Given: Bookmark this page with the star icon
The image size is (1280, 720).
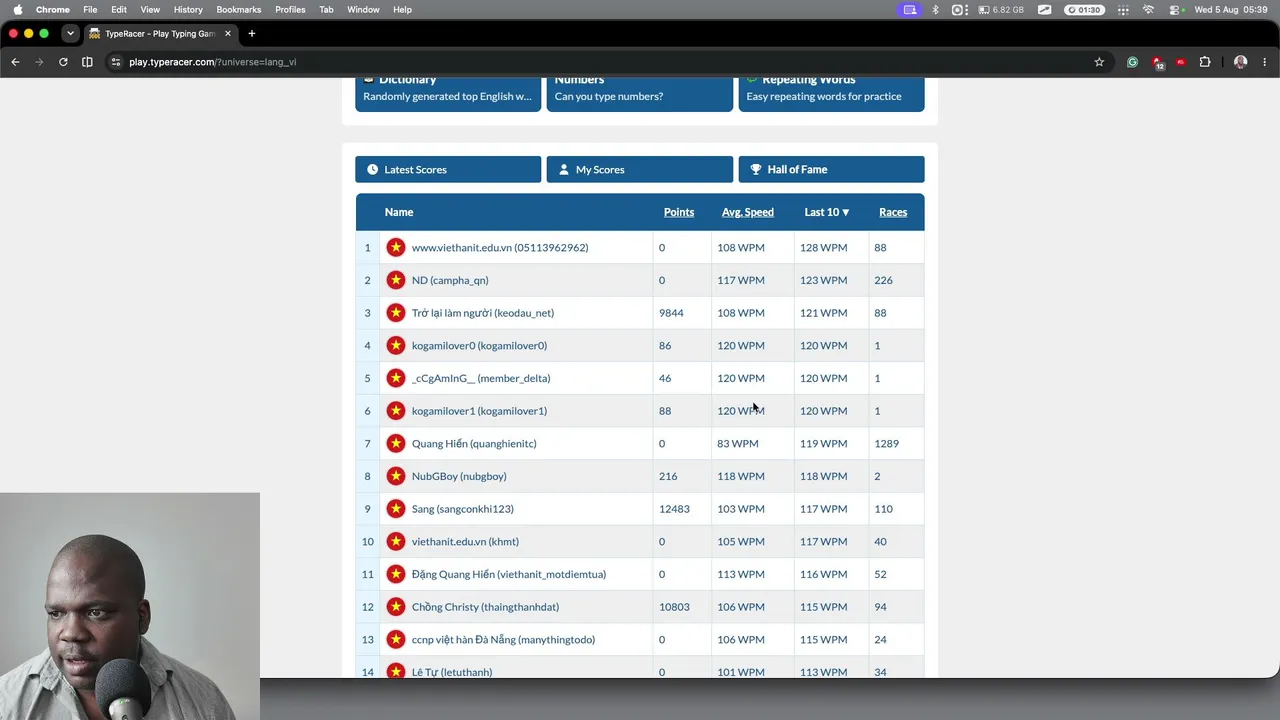Looking at the screenshot, I should [x=1099, y=62].
